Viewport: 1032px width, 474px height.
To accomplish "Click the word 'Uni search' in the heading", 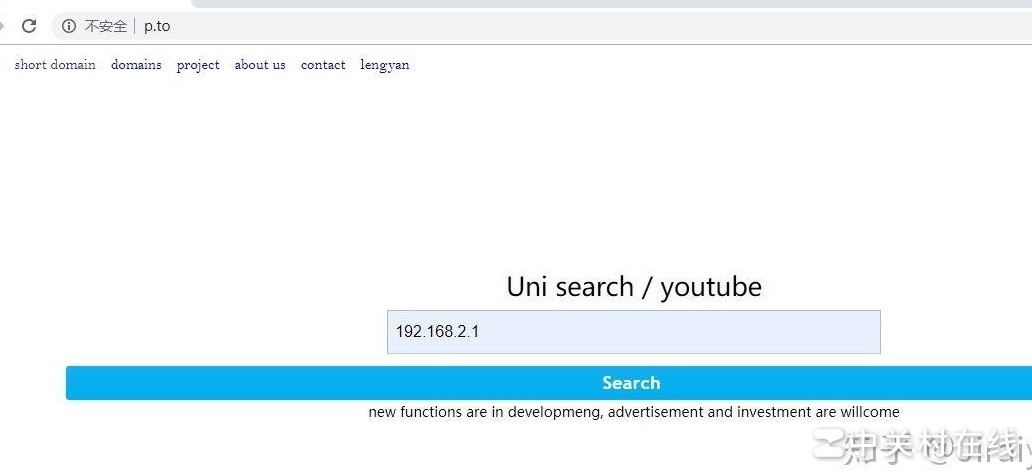I will [x=570, y=287].
